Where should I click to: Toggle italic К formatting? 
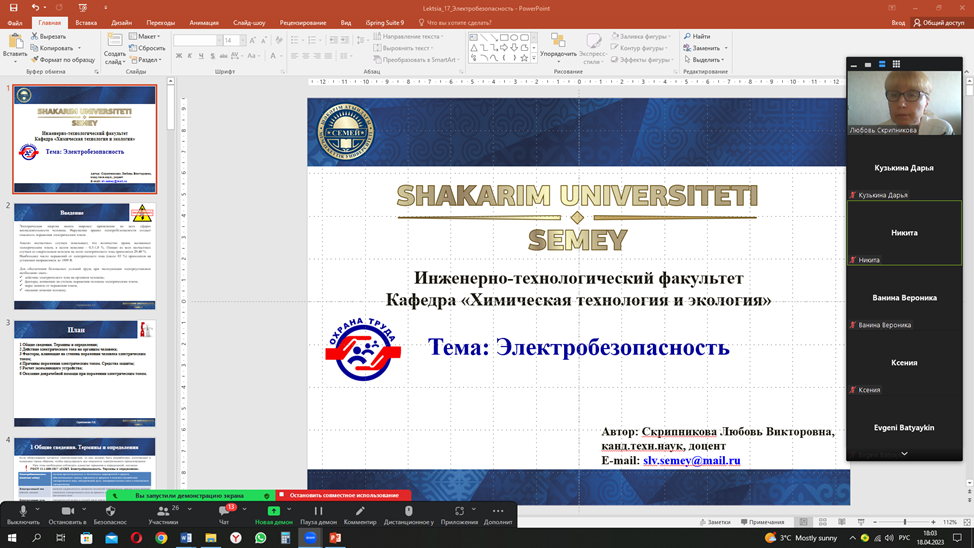coord(190,56)
